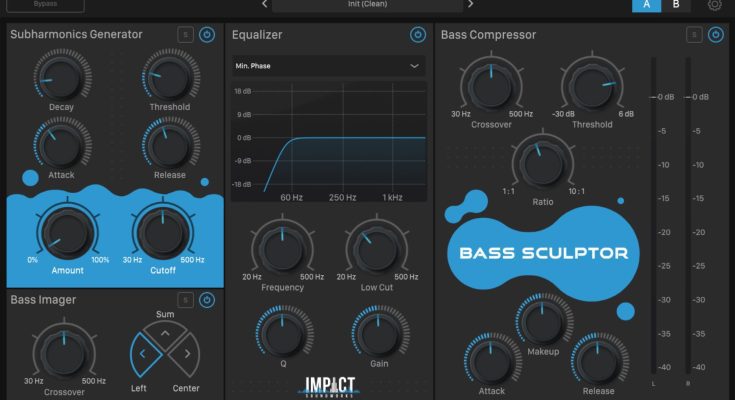Solo the Bass Compressor section
Viewport: 735px width, 400px height.
694,35
